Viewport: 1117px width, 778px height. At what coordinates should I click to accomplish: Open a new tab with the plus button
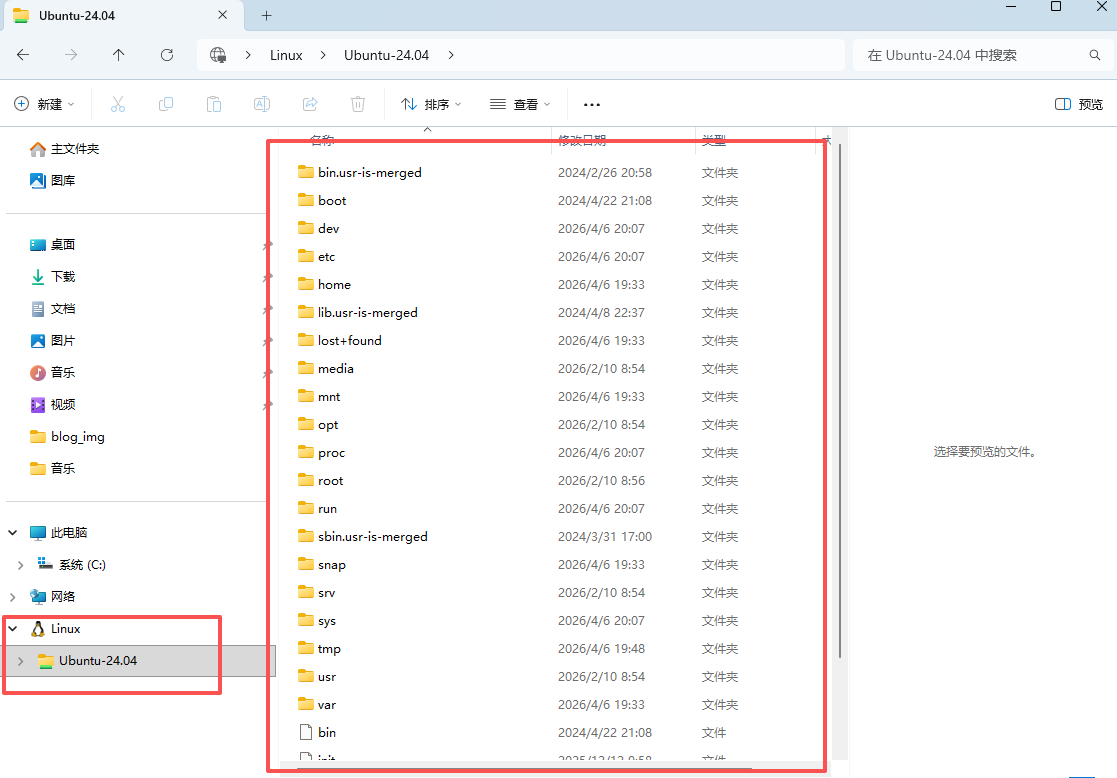coord(266,15)
